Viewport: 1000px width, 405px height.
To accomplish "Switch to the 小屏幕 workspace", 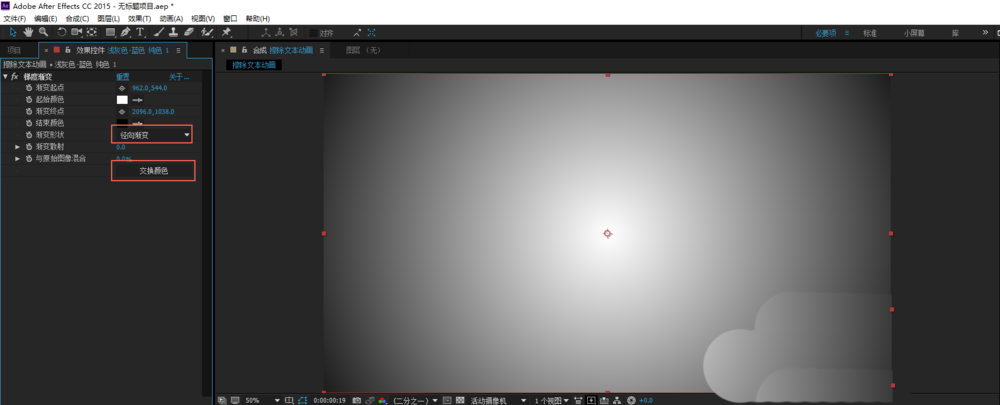I will click(x=915, y=33).
